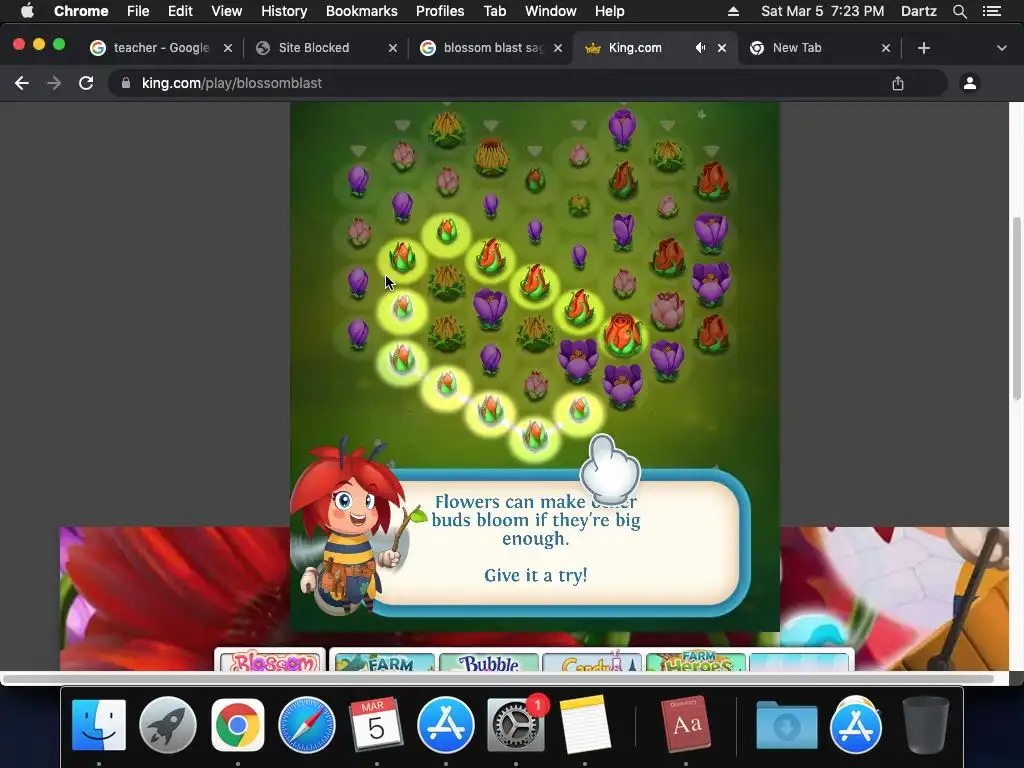Reload the king.com page
The width and height of the screenshot is (1024, 768).
[x=86, y=83]
